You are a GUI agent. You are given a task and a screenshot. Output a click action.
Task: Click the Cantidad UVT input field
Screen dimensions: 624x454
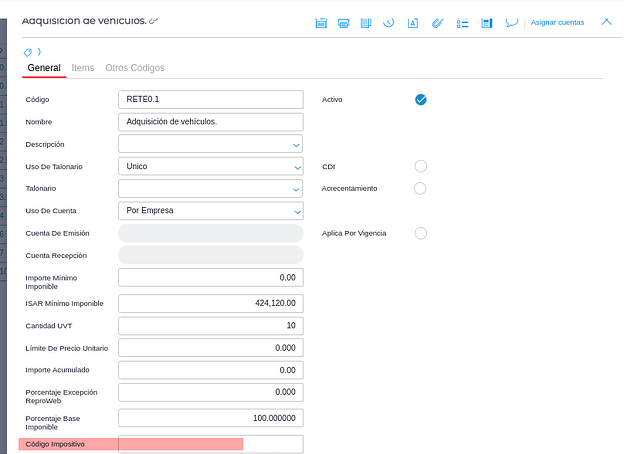click(210, 326)
